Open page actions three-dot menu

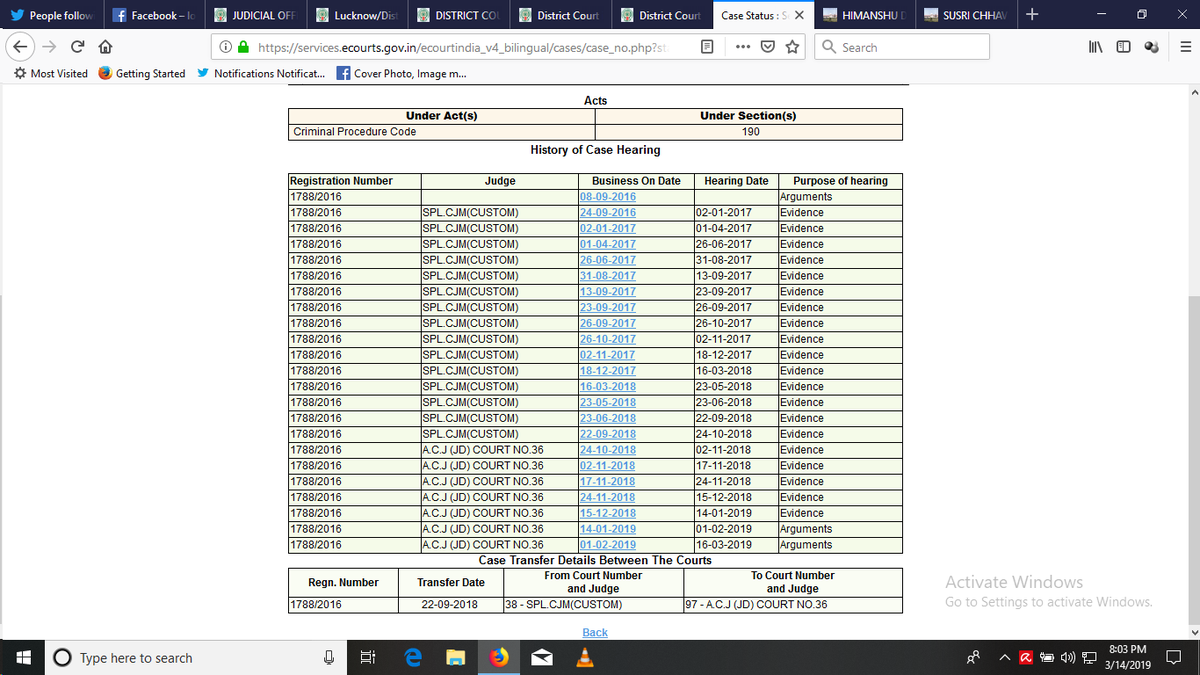(x=742, y=47)
